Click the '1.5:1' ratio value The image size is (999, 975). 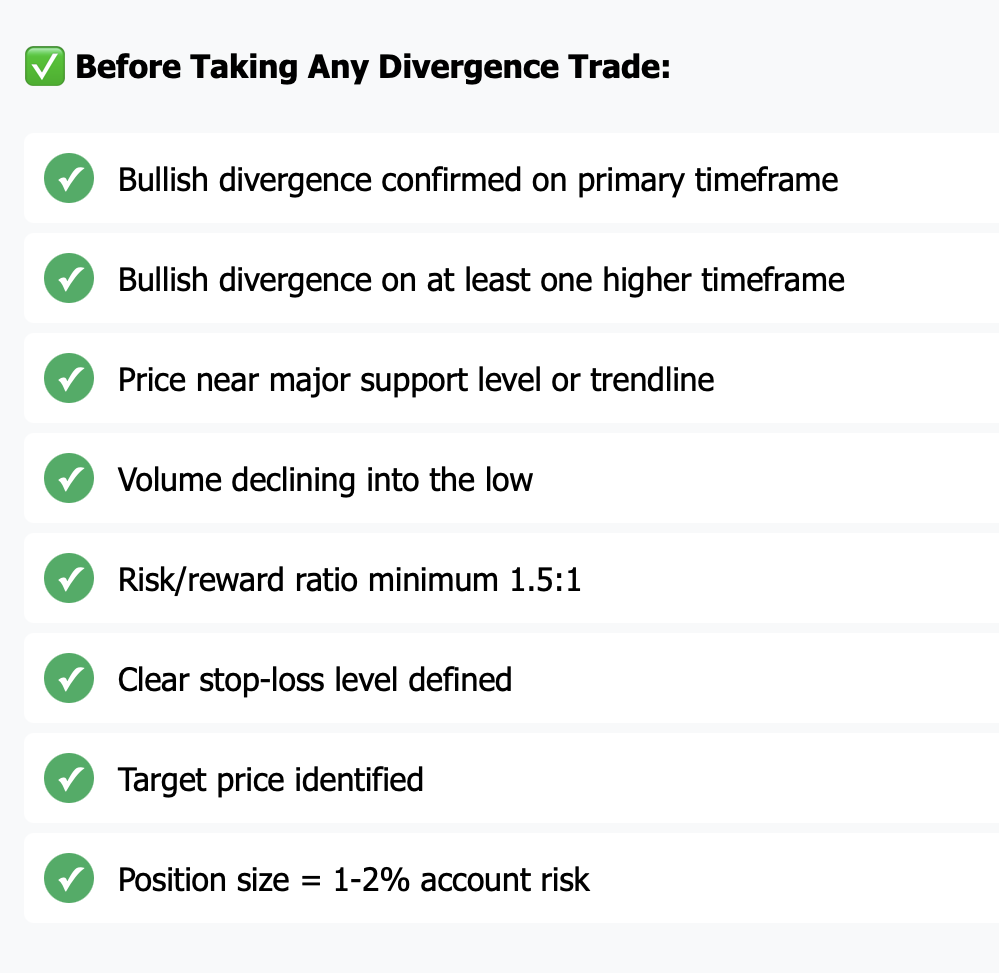[x=545, y=580]
